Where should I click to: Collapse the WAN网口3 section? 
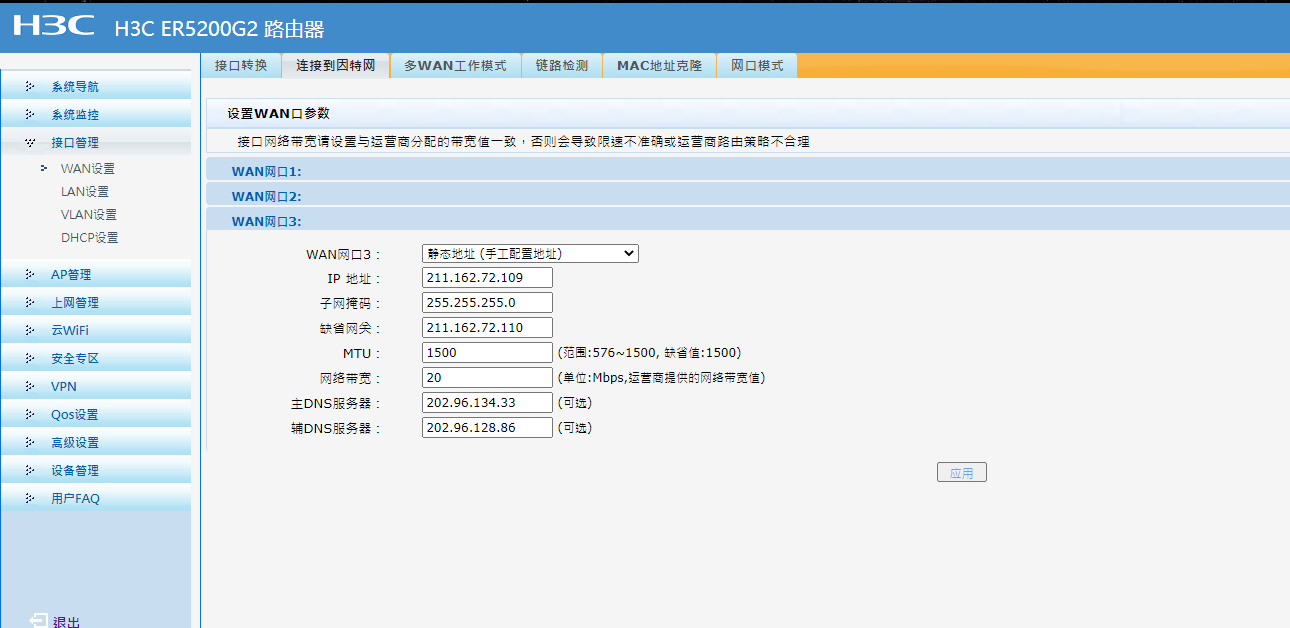[x=748, y=221]
